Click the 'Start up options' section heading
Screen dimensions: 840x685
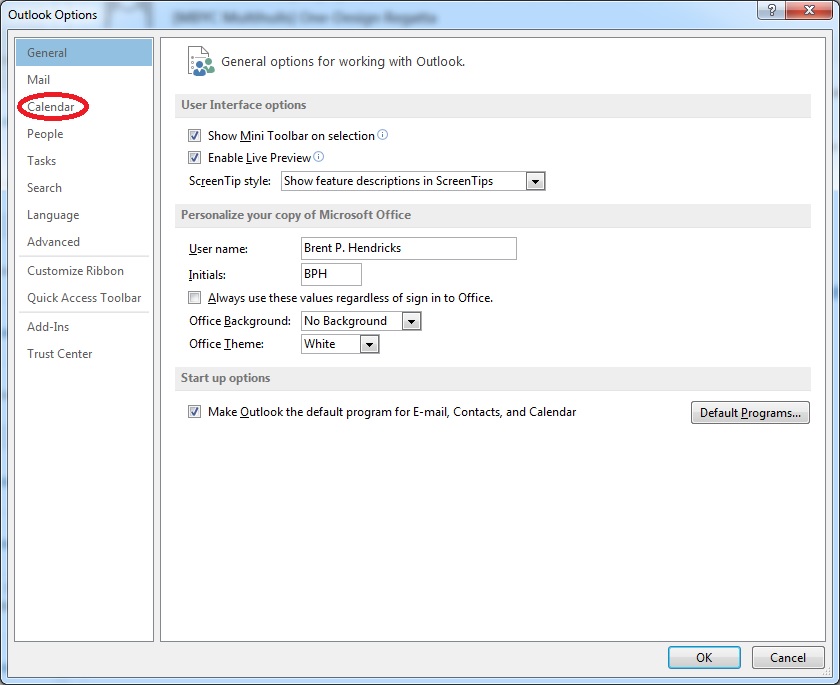tap(226, 378)
